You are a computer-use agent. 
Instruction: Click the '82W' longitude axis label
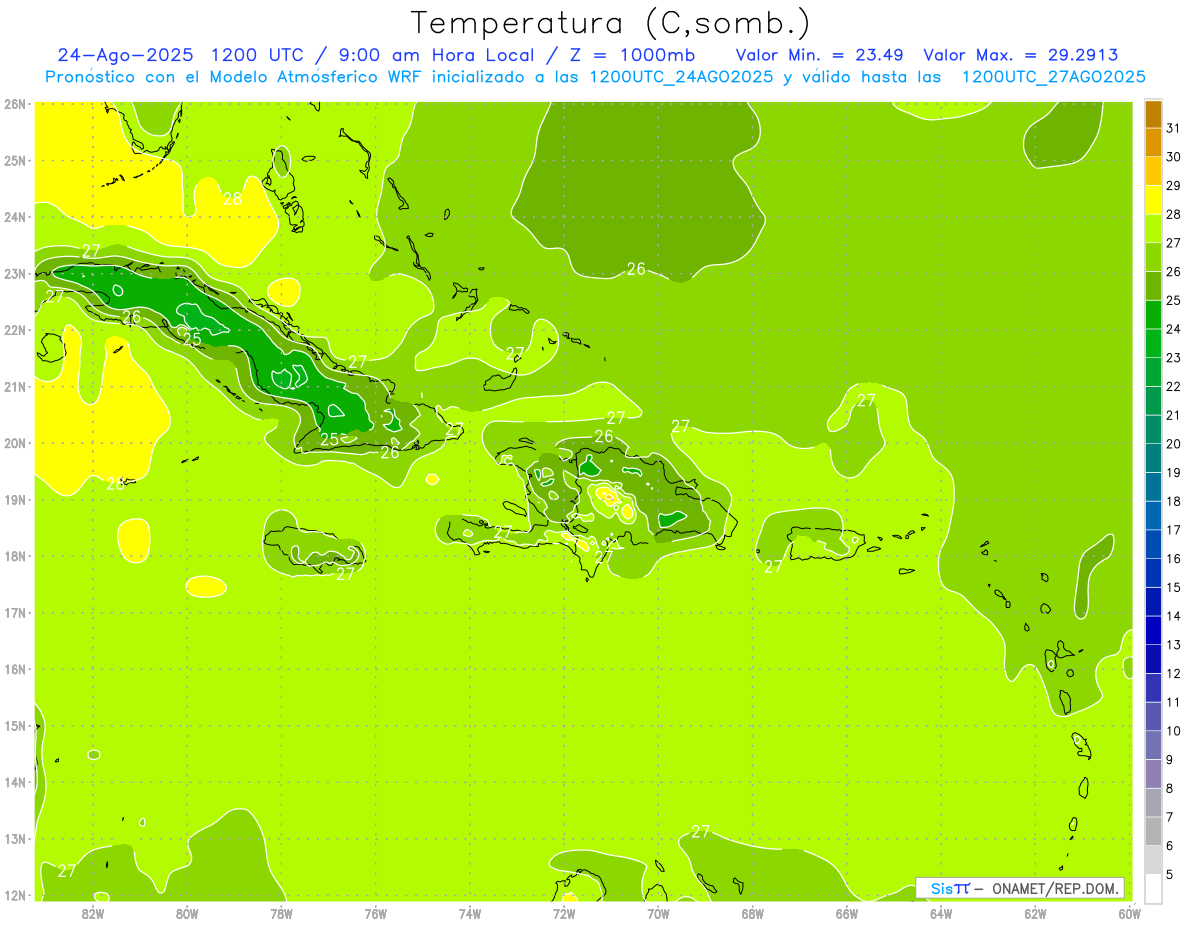click(93, 912)
